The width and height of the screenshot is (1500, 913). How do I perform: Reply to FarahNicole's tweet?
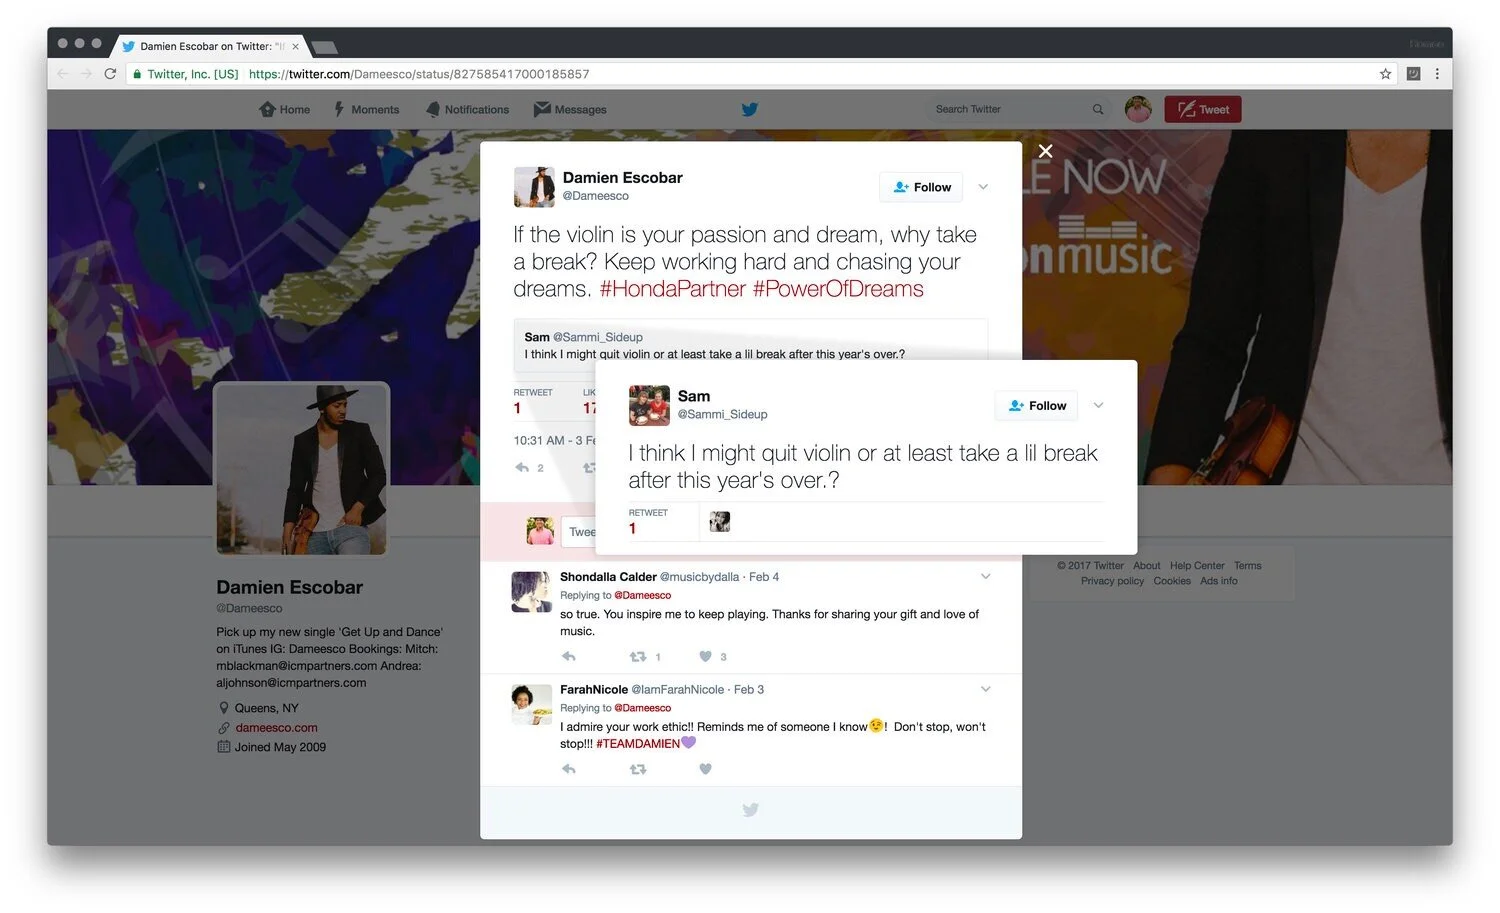point(569,769)
